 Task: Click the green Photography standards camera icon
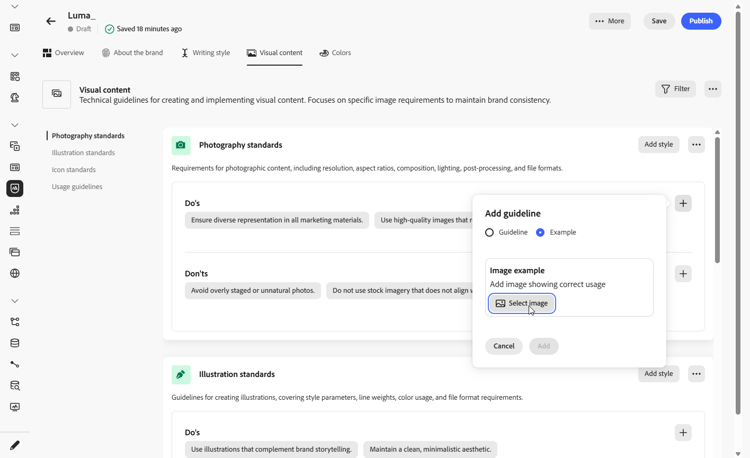pos(181,145)
